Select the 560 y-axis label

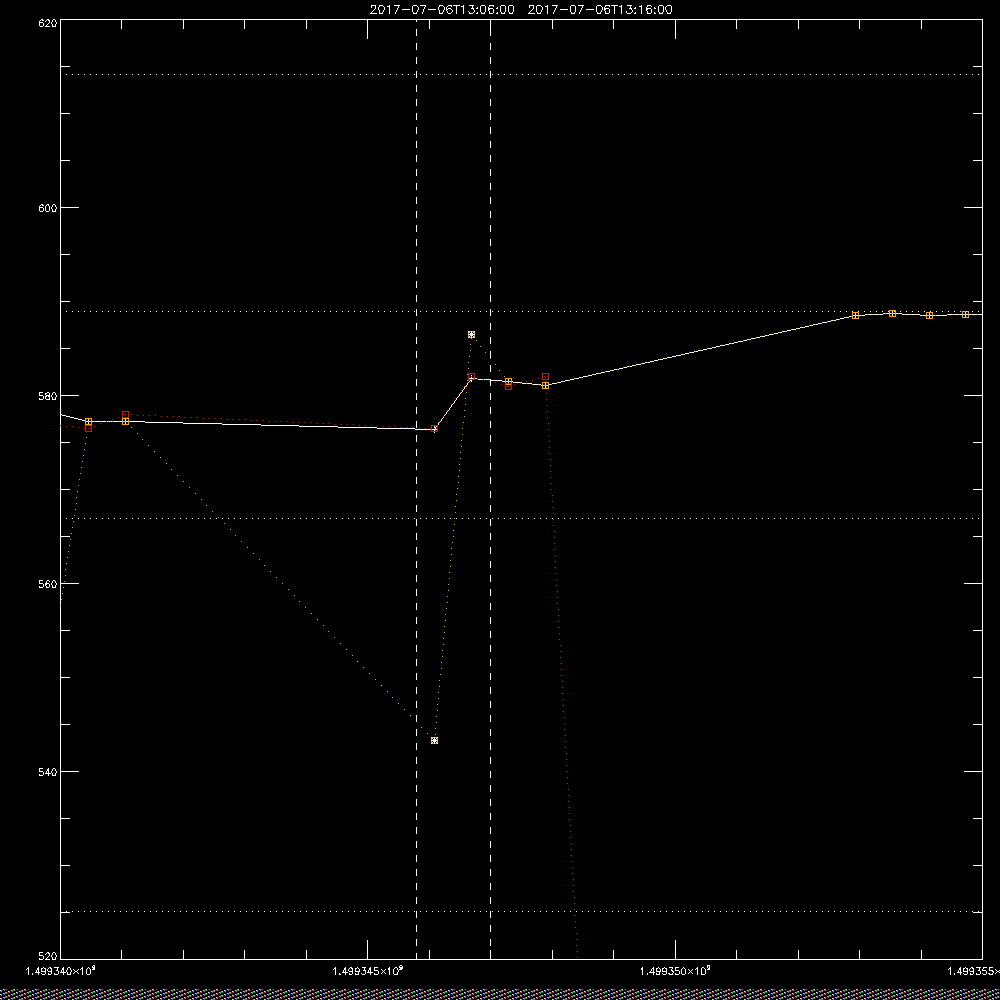pos(48,584)
